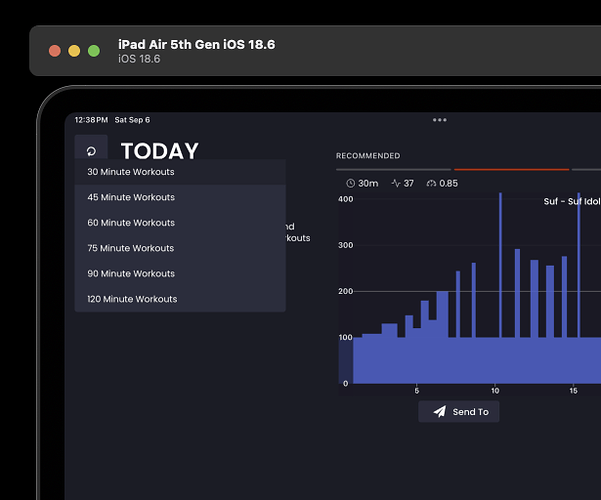Image resolution: width=601 pixels, height=500 pixels.
Task: Choose 60 Minute Workouts from list
Action: [180, 223]
